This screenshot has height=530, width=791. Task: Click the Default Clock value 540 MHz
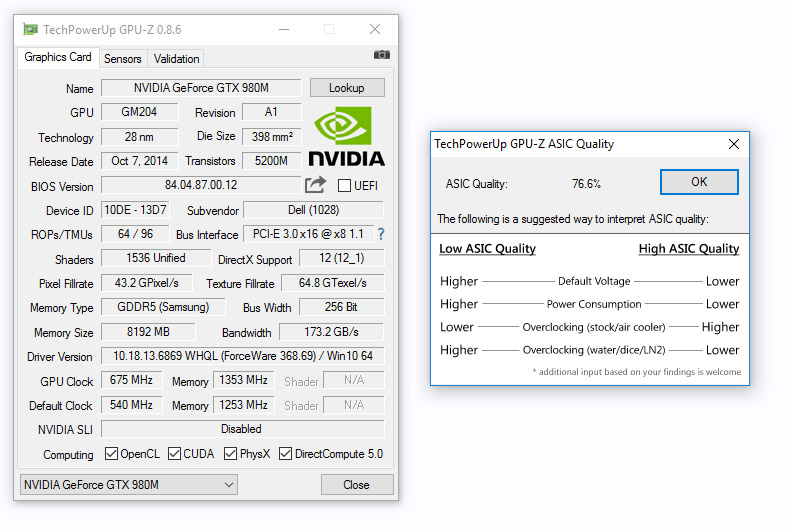click(x=131, y=404)
